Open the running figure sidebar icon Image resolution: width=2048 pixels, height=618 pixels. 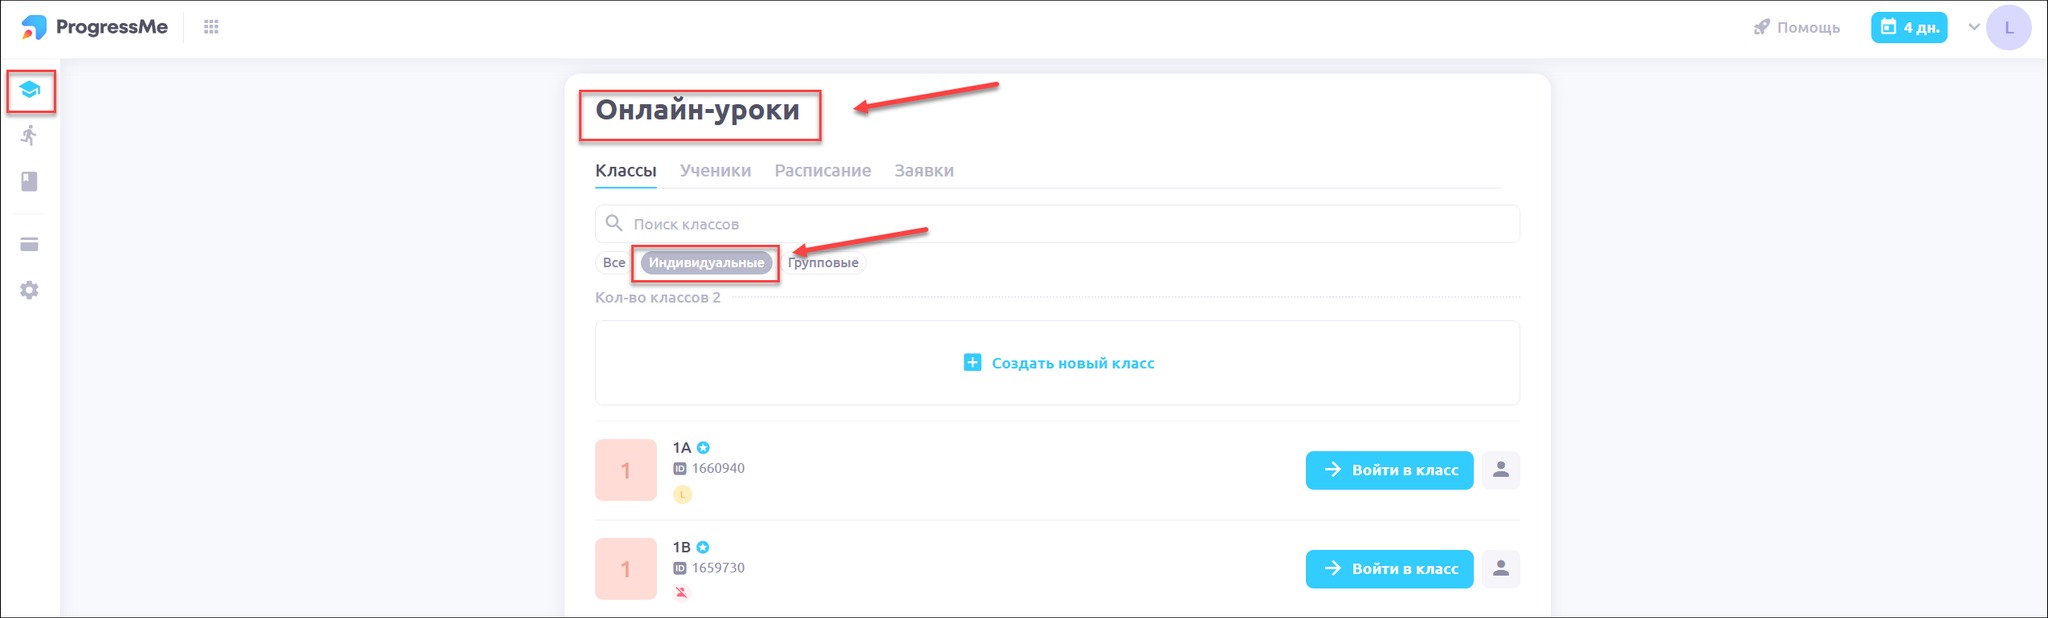pos(30,135)
